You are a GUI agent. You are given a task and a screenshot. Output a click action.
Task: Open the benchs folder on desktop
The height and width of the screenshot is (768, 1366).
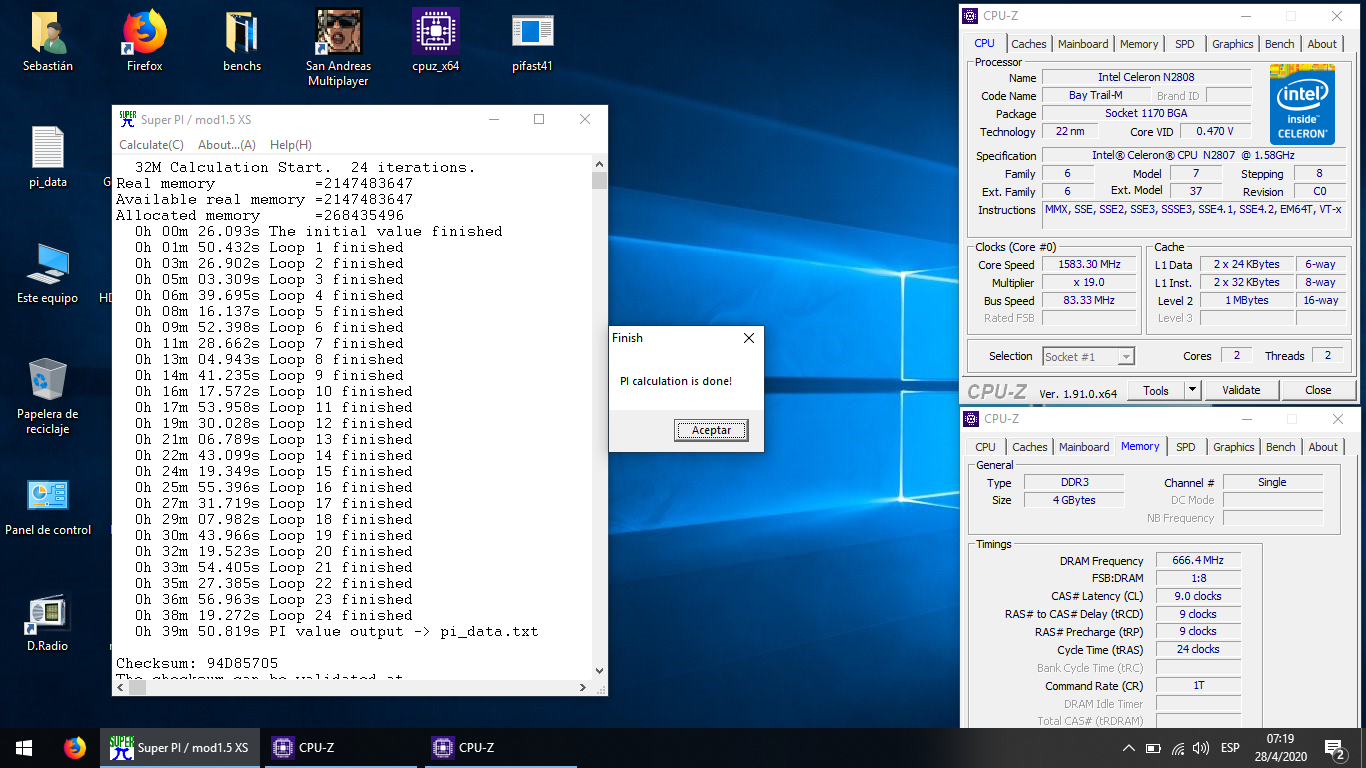pos(242,41)
